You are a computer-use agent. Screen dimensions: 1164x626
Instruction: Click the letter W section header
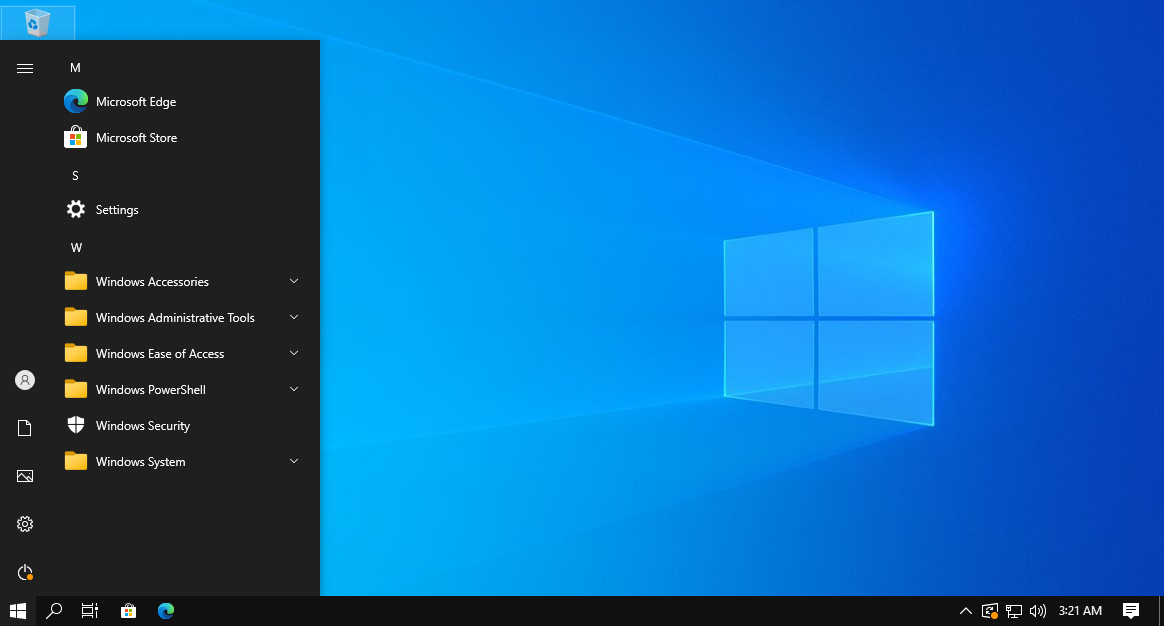click(x=76, y=248)
